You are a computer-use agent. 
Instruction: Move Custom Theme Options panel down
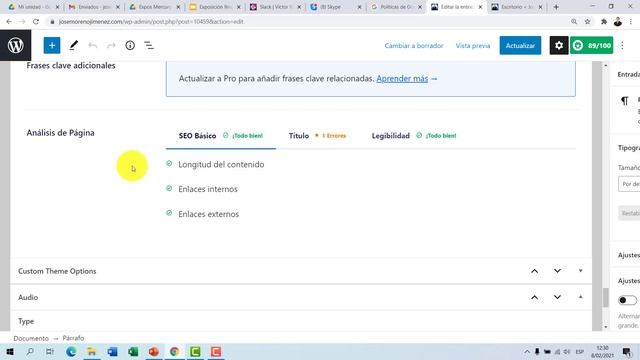point(557,271)
